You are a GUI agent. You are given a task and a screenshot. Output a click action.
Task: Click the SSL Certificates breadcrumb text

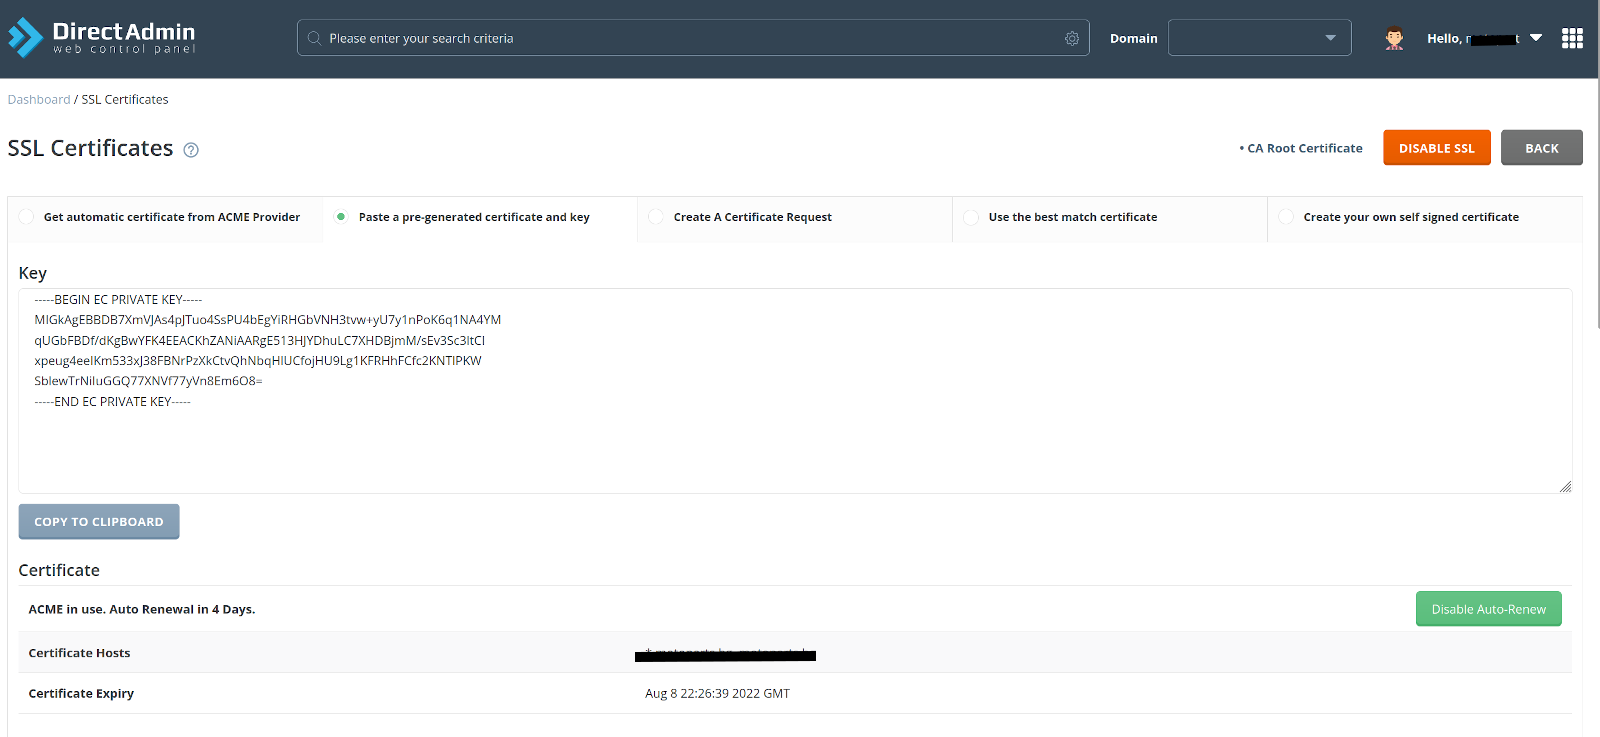coord(125,100)
